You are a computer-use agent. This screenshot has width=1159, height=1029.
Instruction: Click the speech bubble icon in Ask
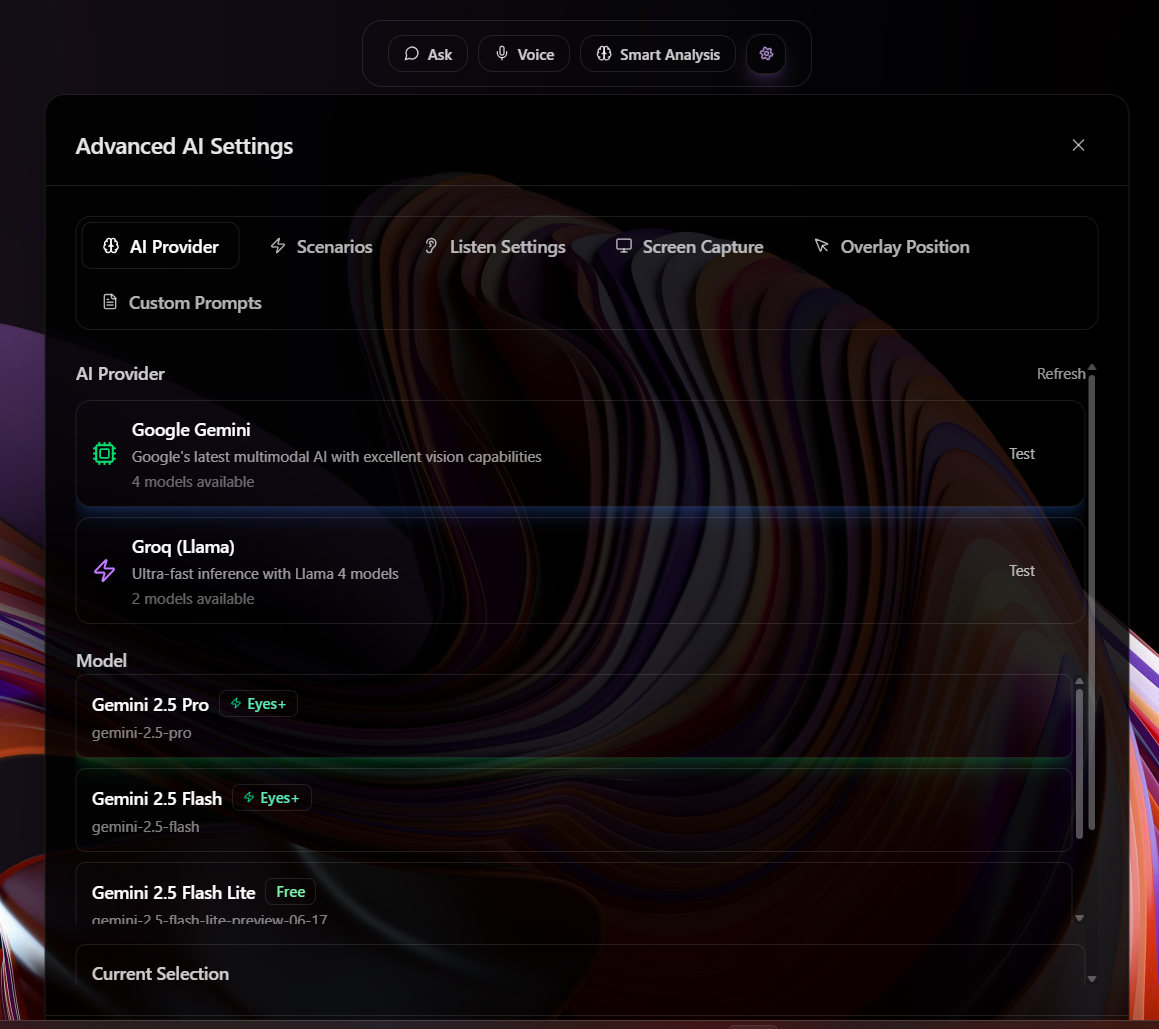(x=411, y=53)
